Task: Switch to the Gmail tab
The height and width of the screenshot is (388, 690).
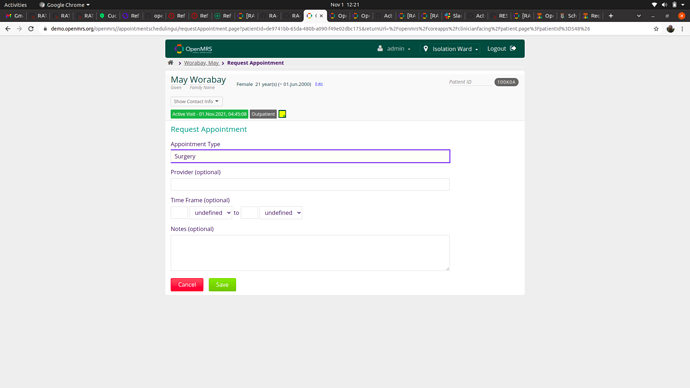Action: click(x=15, y=16)
